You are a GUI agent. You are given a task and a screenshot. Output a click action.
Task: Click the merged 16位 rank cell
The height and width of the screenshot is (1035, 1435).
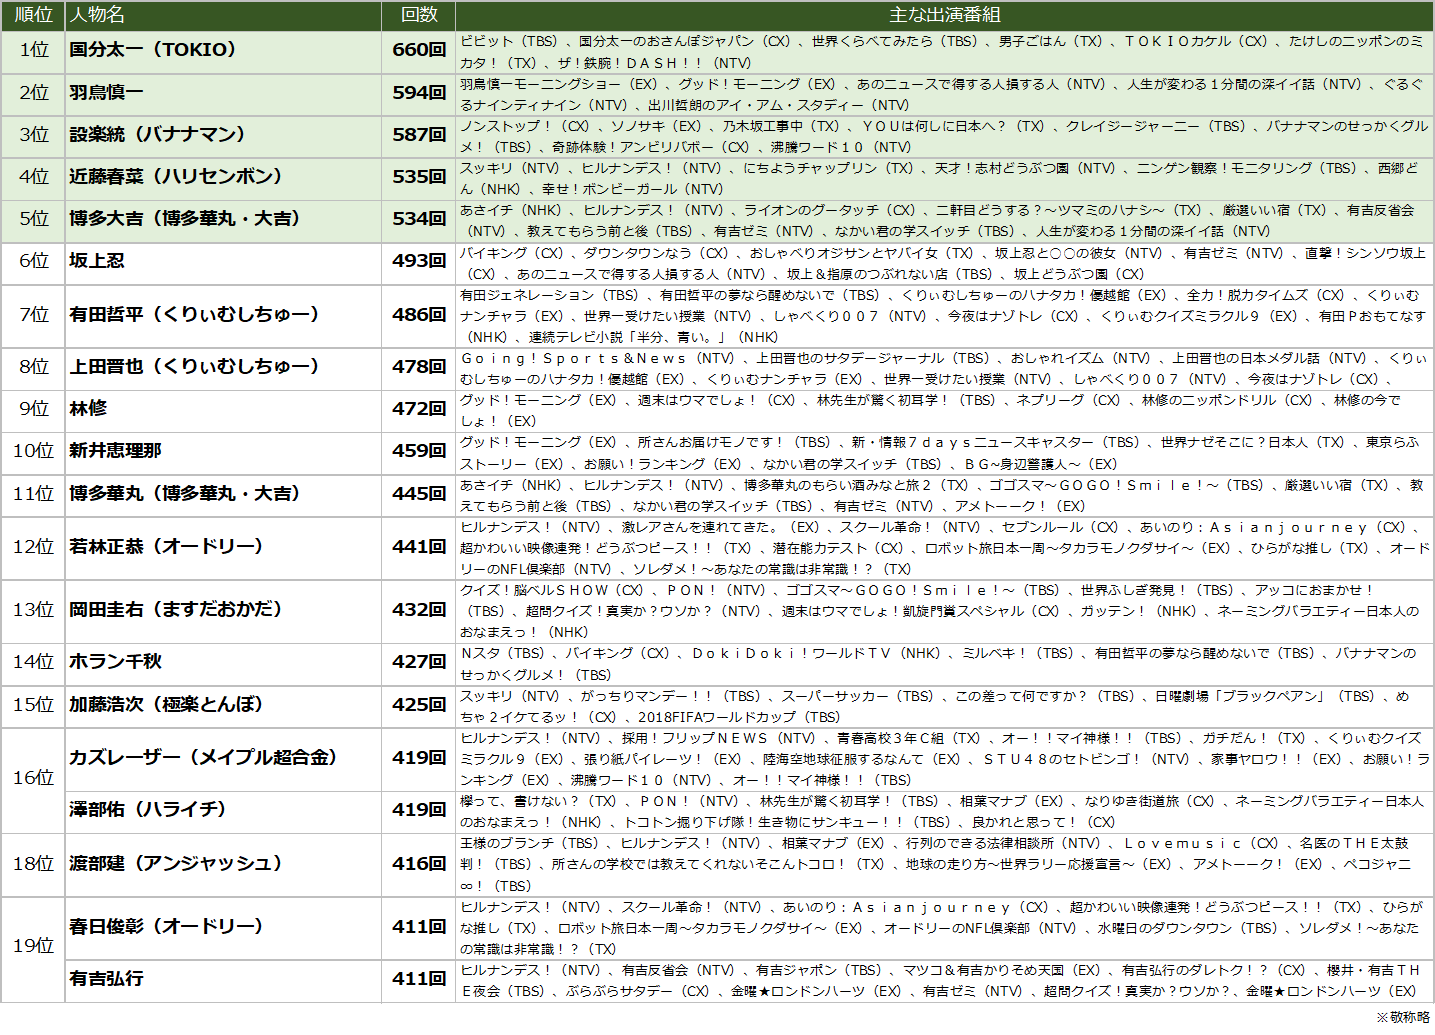33,778
